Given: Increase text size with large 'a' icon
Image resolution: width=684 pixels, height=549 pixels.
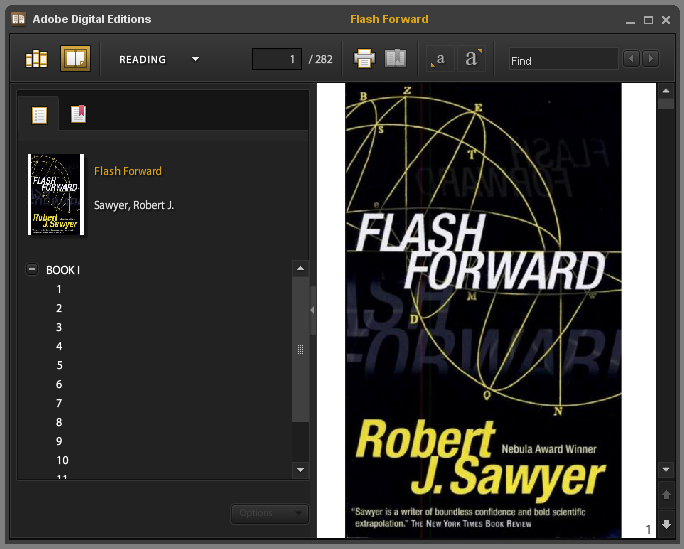Looking at the screenshot, I should 472,58.
